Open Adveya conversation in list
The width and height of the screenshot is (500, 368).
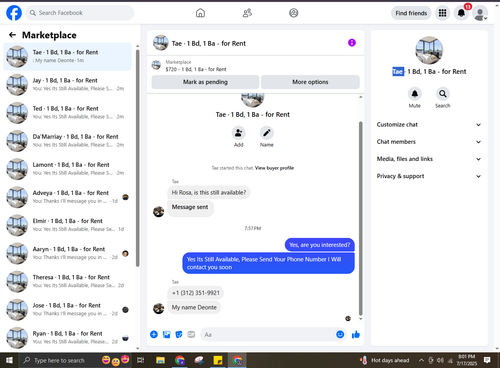coord(68,197)
